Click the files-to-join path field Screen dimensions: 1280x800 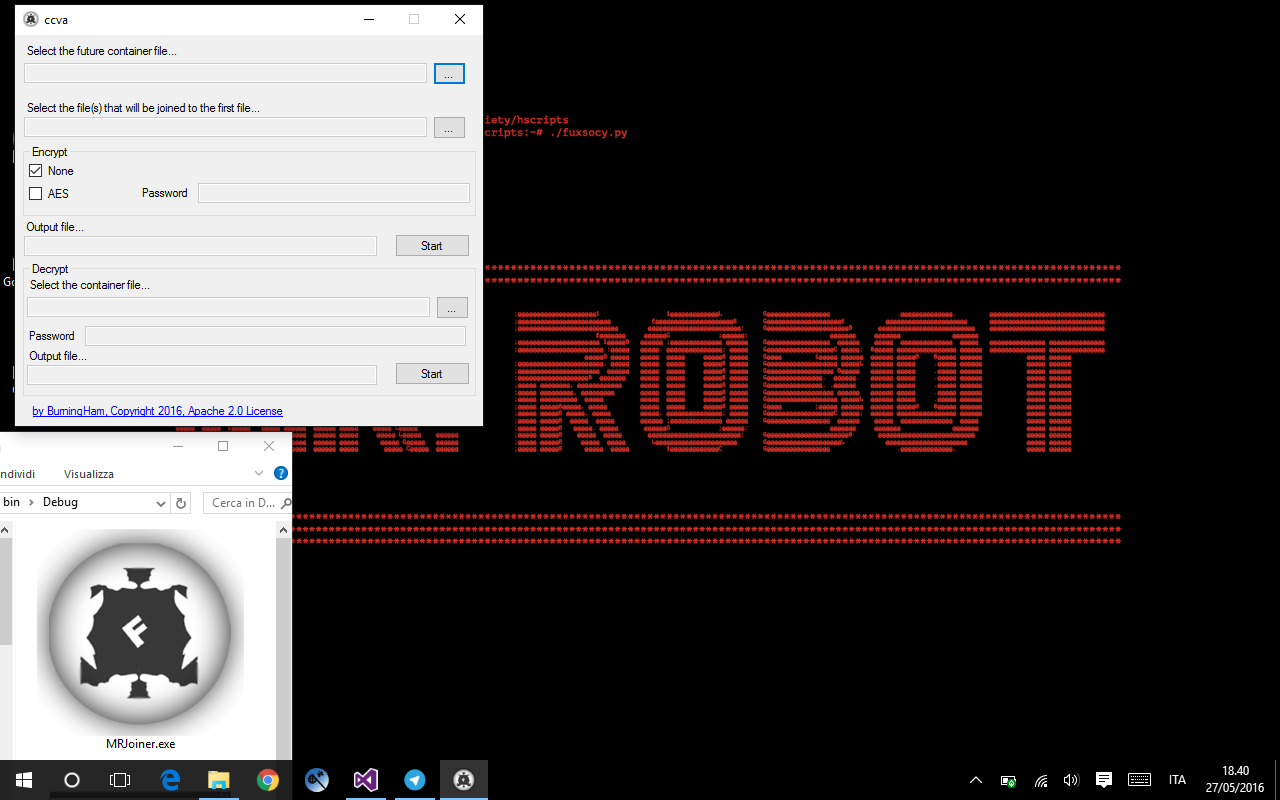[x=226, y=127]
